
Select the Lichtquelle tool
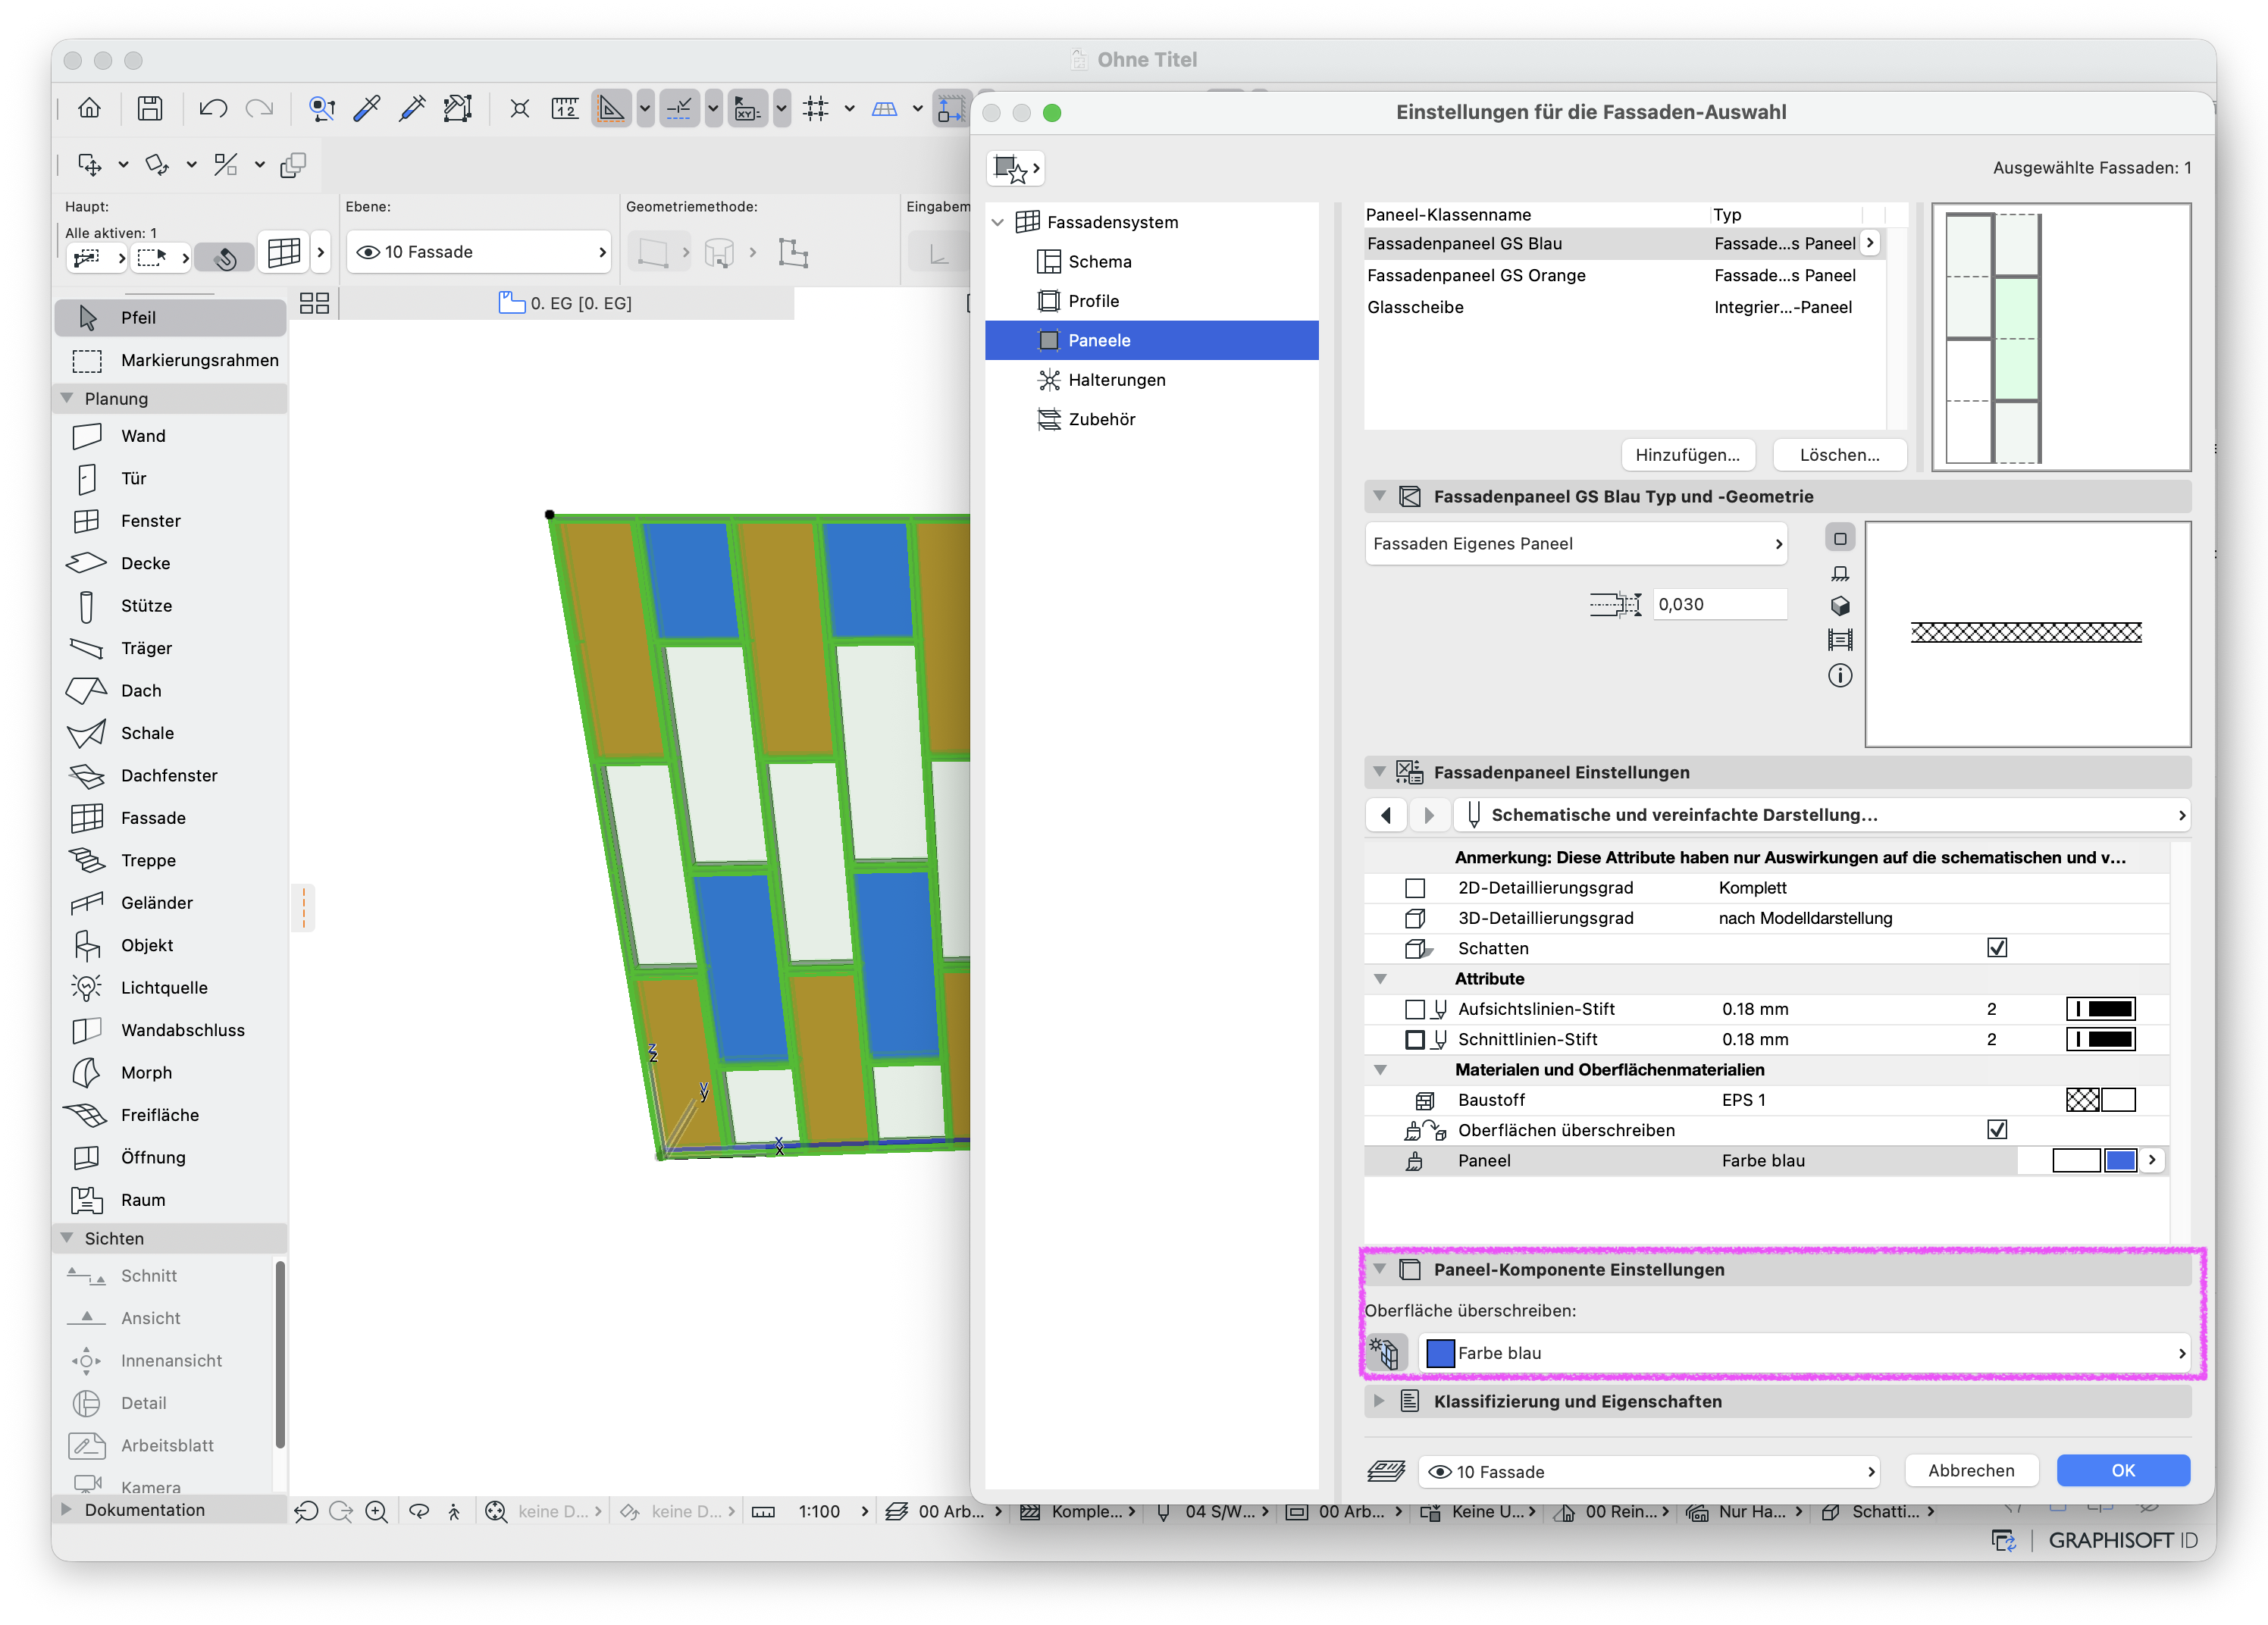click(170, 988)
